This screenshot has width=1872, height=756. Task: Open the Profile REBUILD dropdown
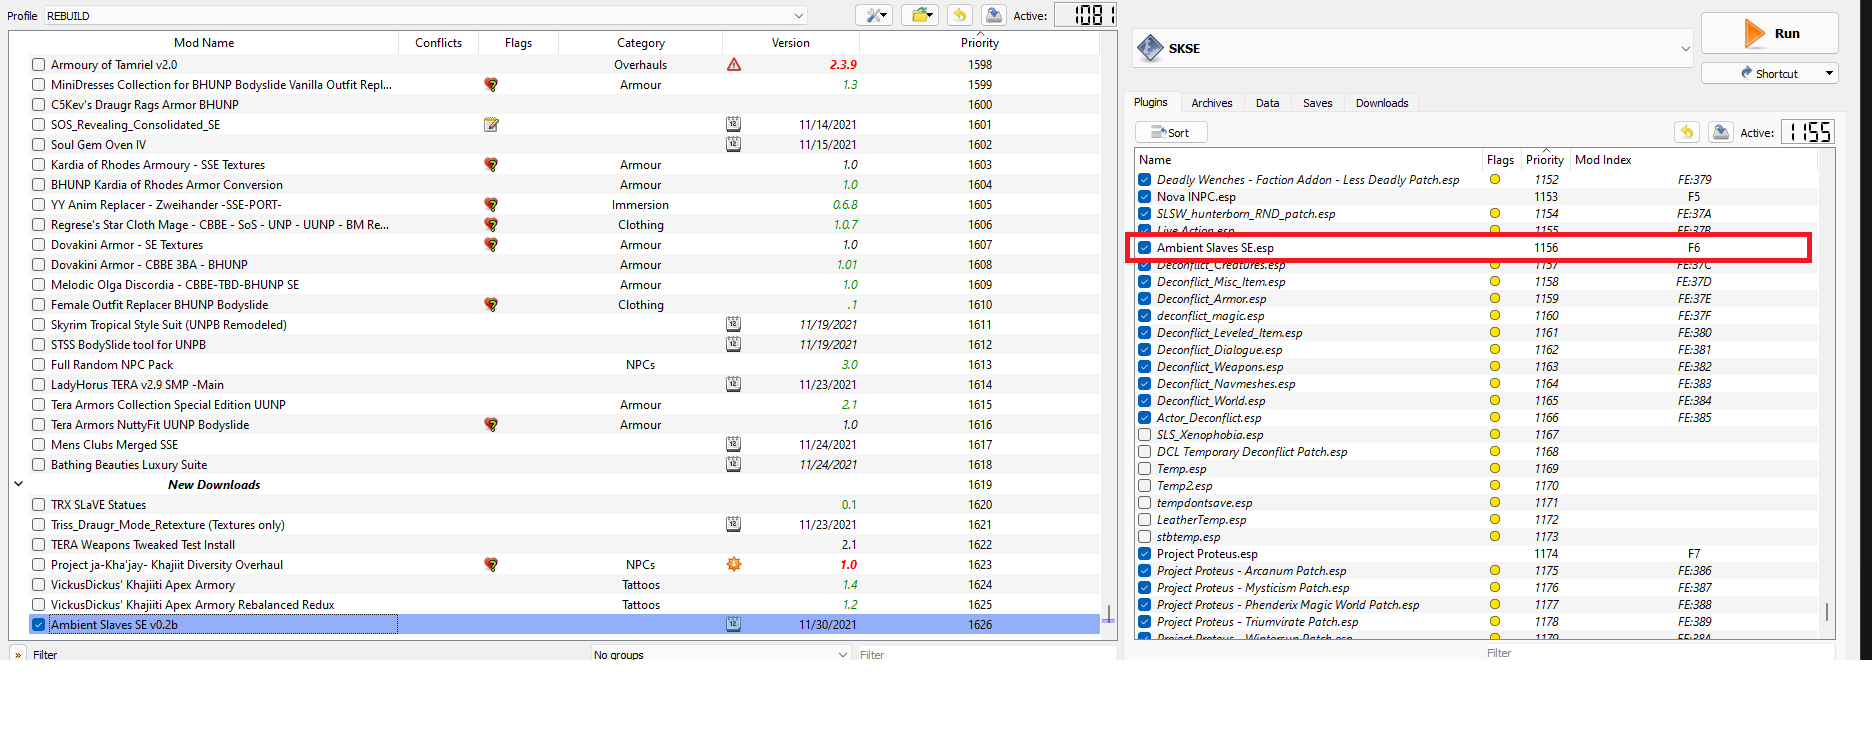(426, 16)
